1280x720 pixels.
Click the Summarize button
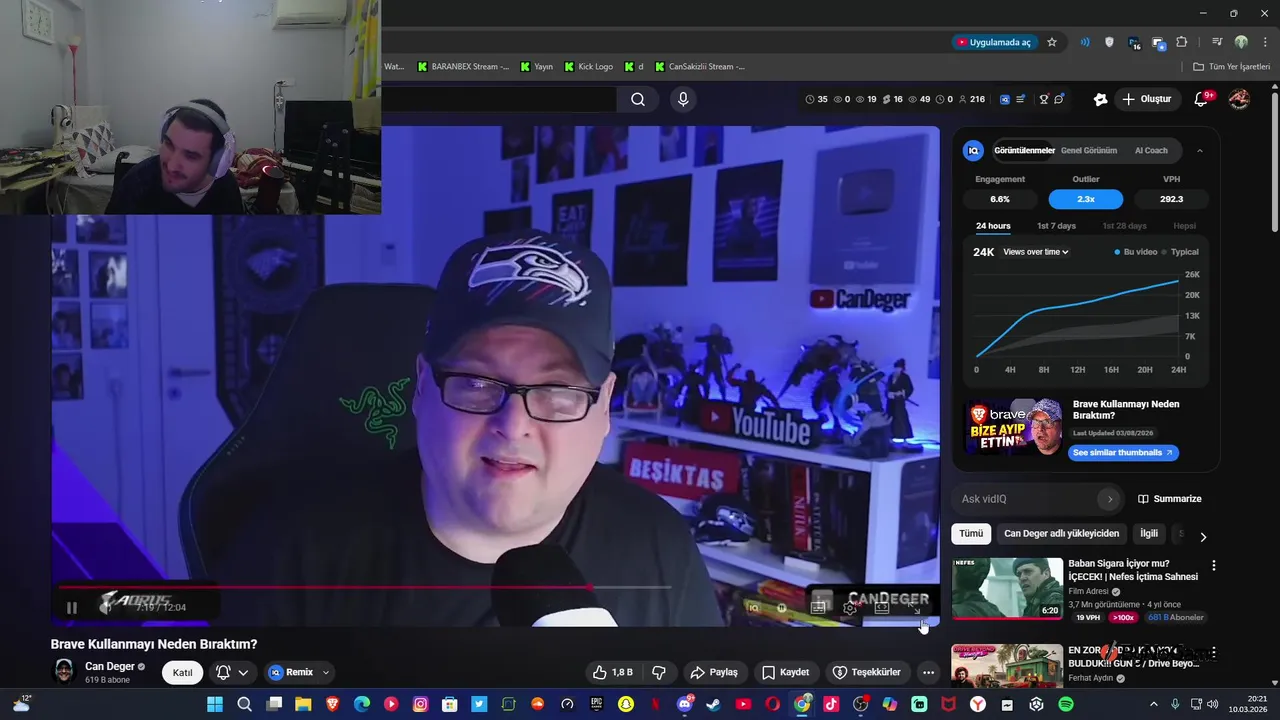tap(1170, 499)
